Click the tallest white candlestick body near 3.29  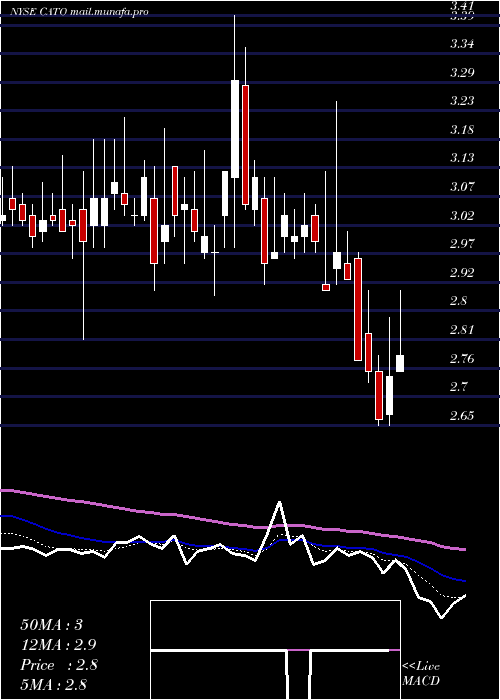pyautogui.click(x=235, y=129)
